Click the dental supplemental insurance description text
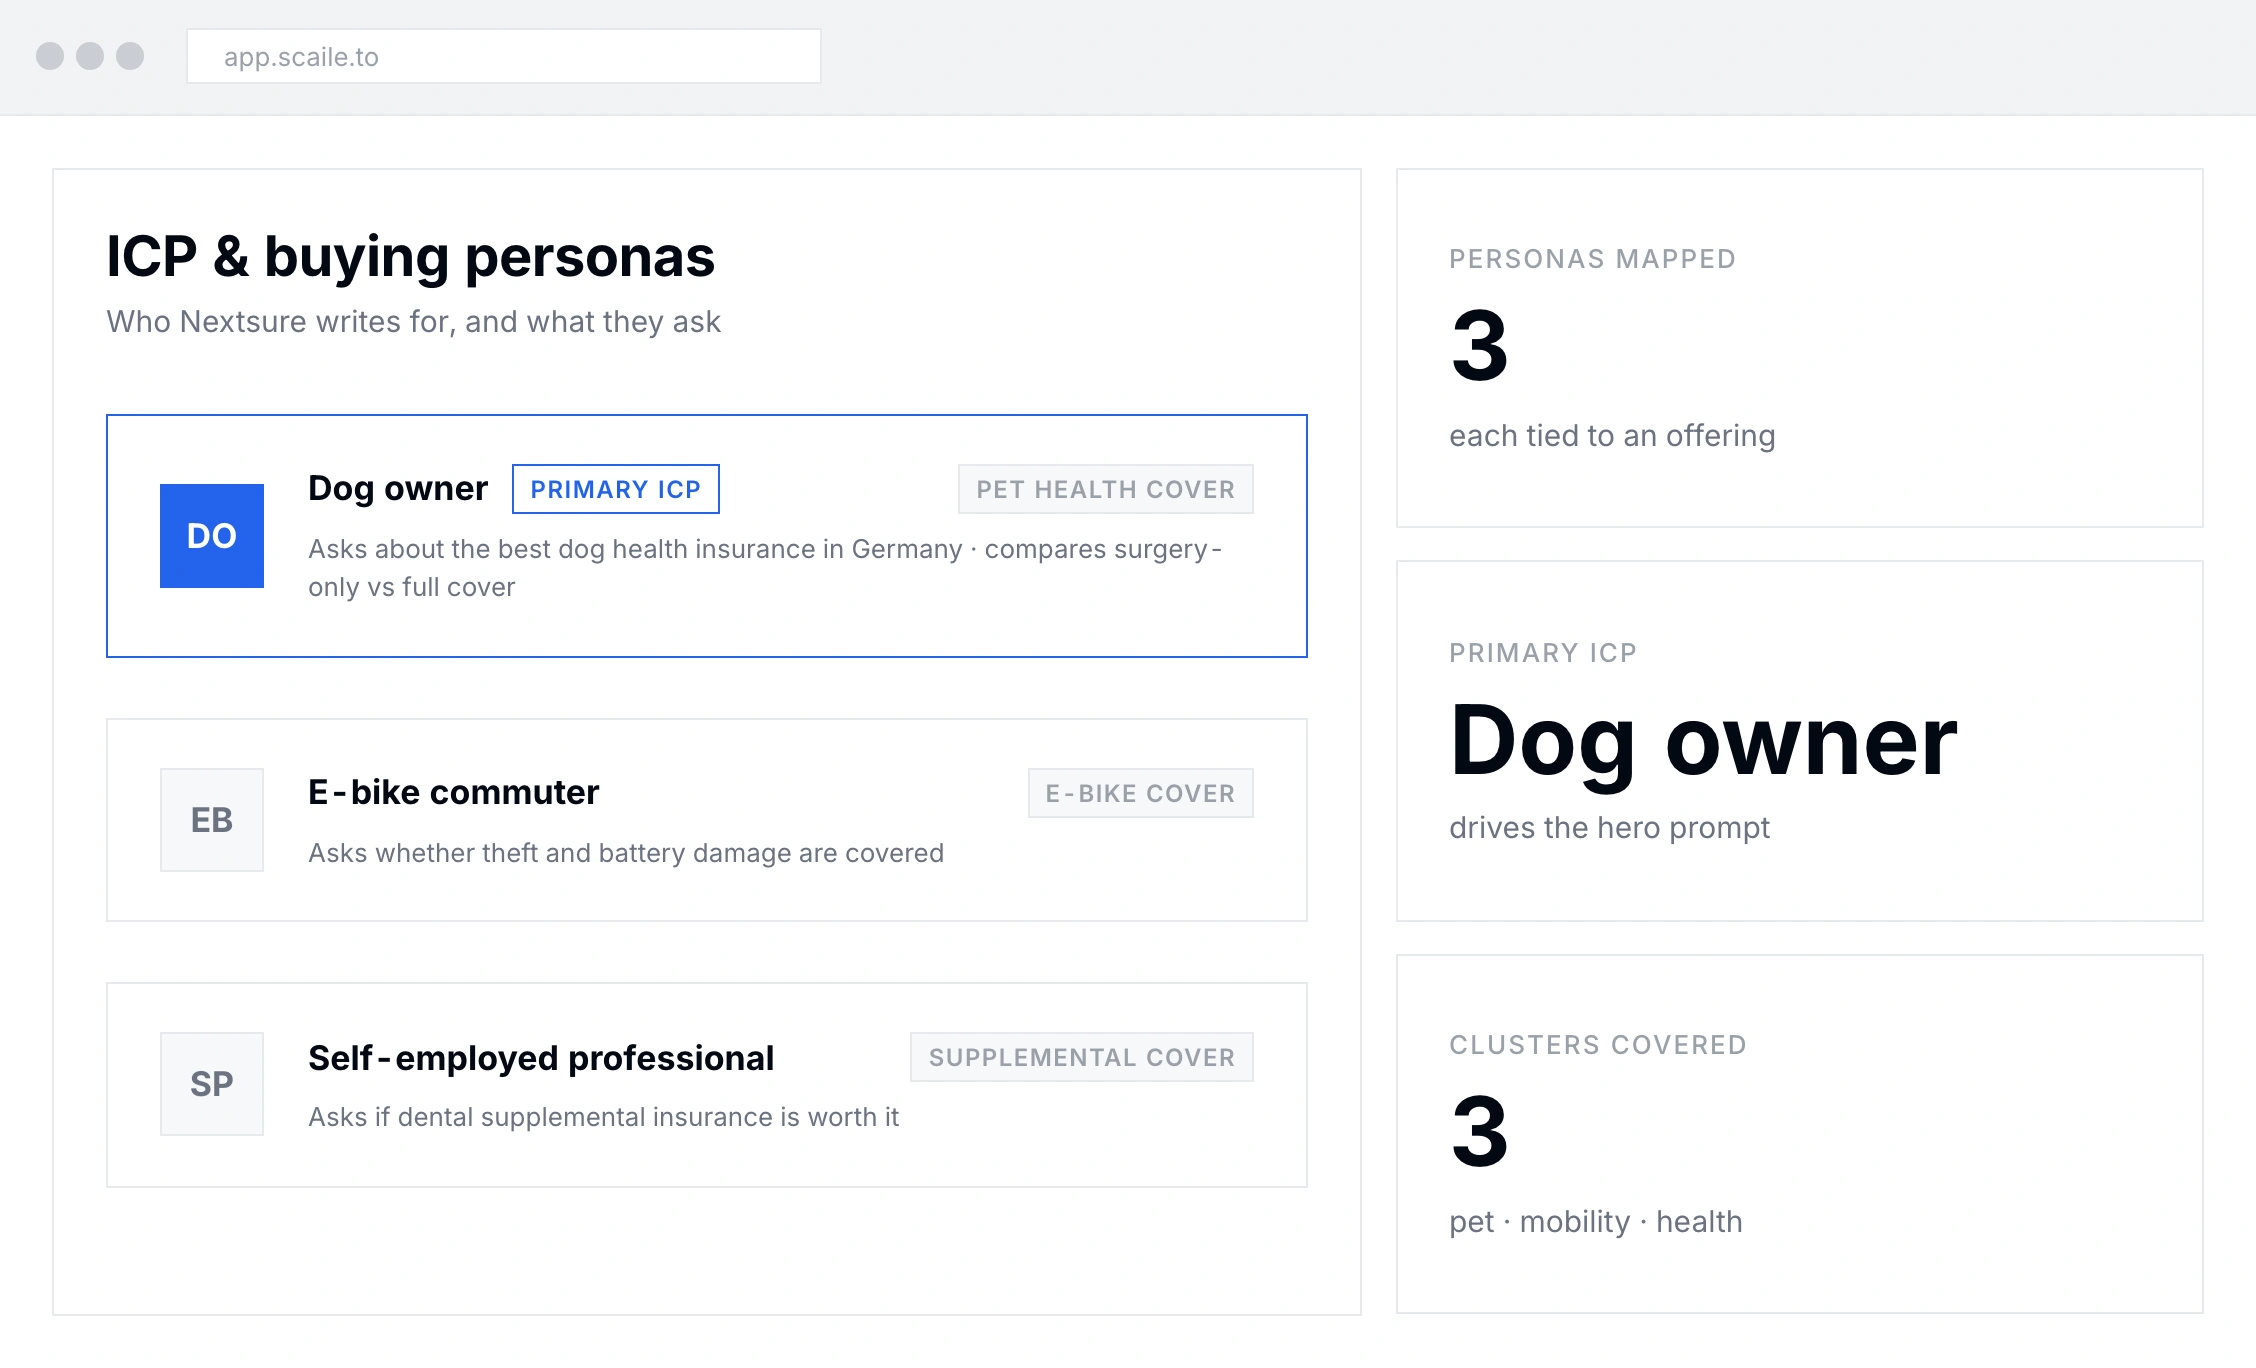The height and width of the screenshot is (1368, 2256). pyautogui.click(x=603, y=1117)
